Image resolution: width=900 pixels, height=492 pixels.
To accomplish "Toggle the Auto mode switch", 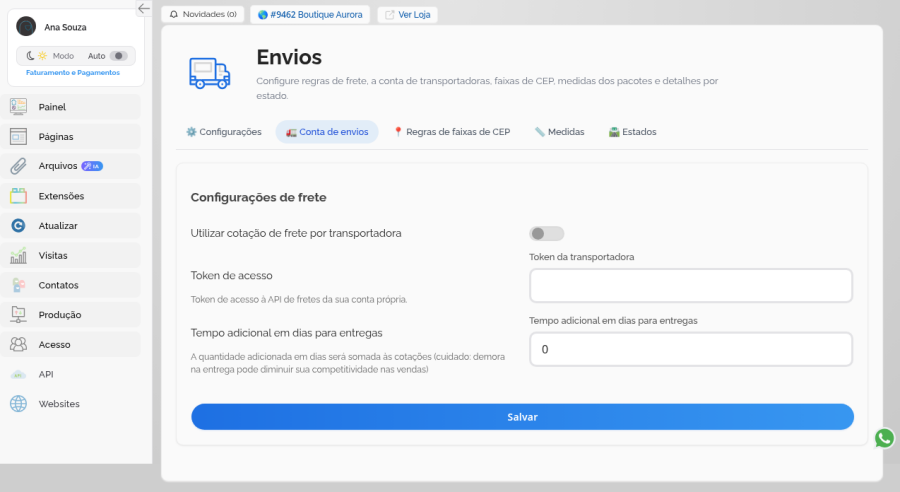I will (118, 56).
